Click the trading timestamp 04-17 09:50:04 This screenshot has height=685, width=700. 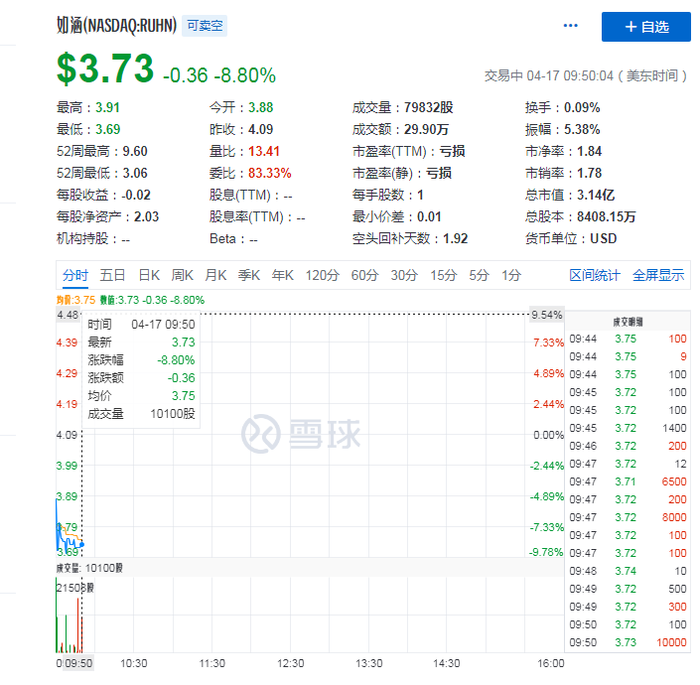click(570, 76)
